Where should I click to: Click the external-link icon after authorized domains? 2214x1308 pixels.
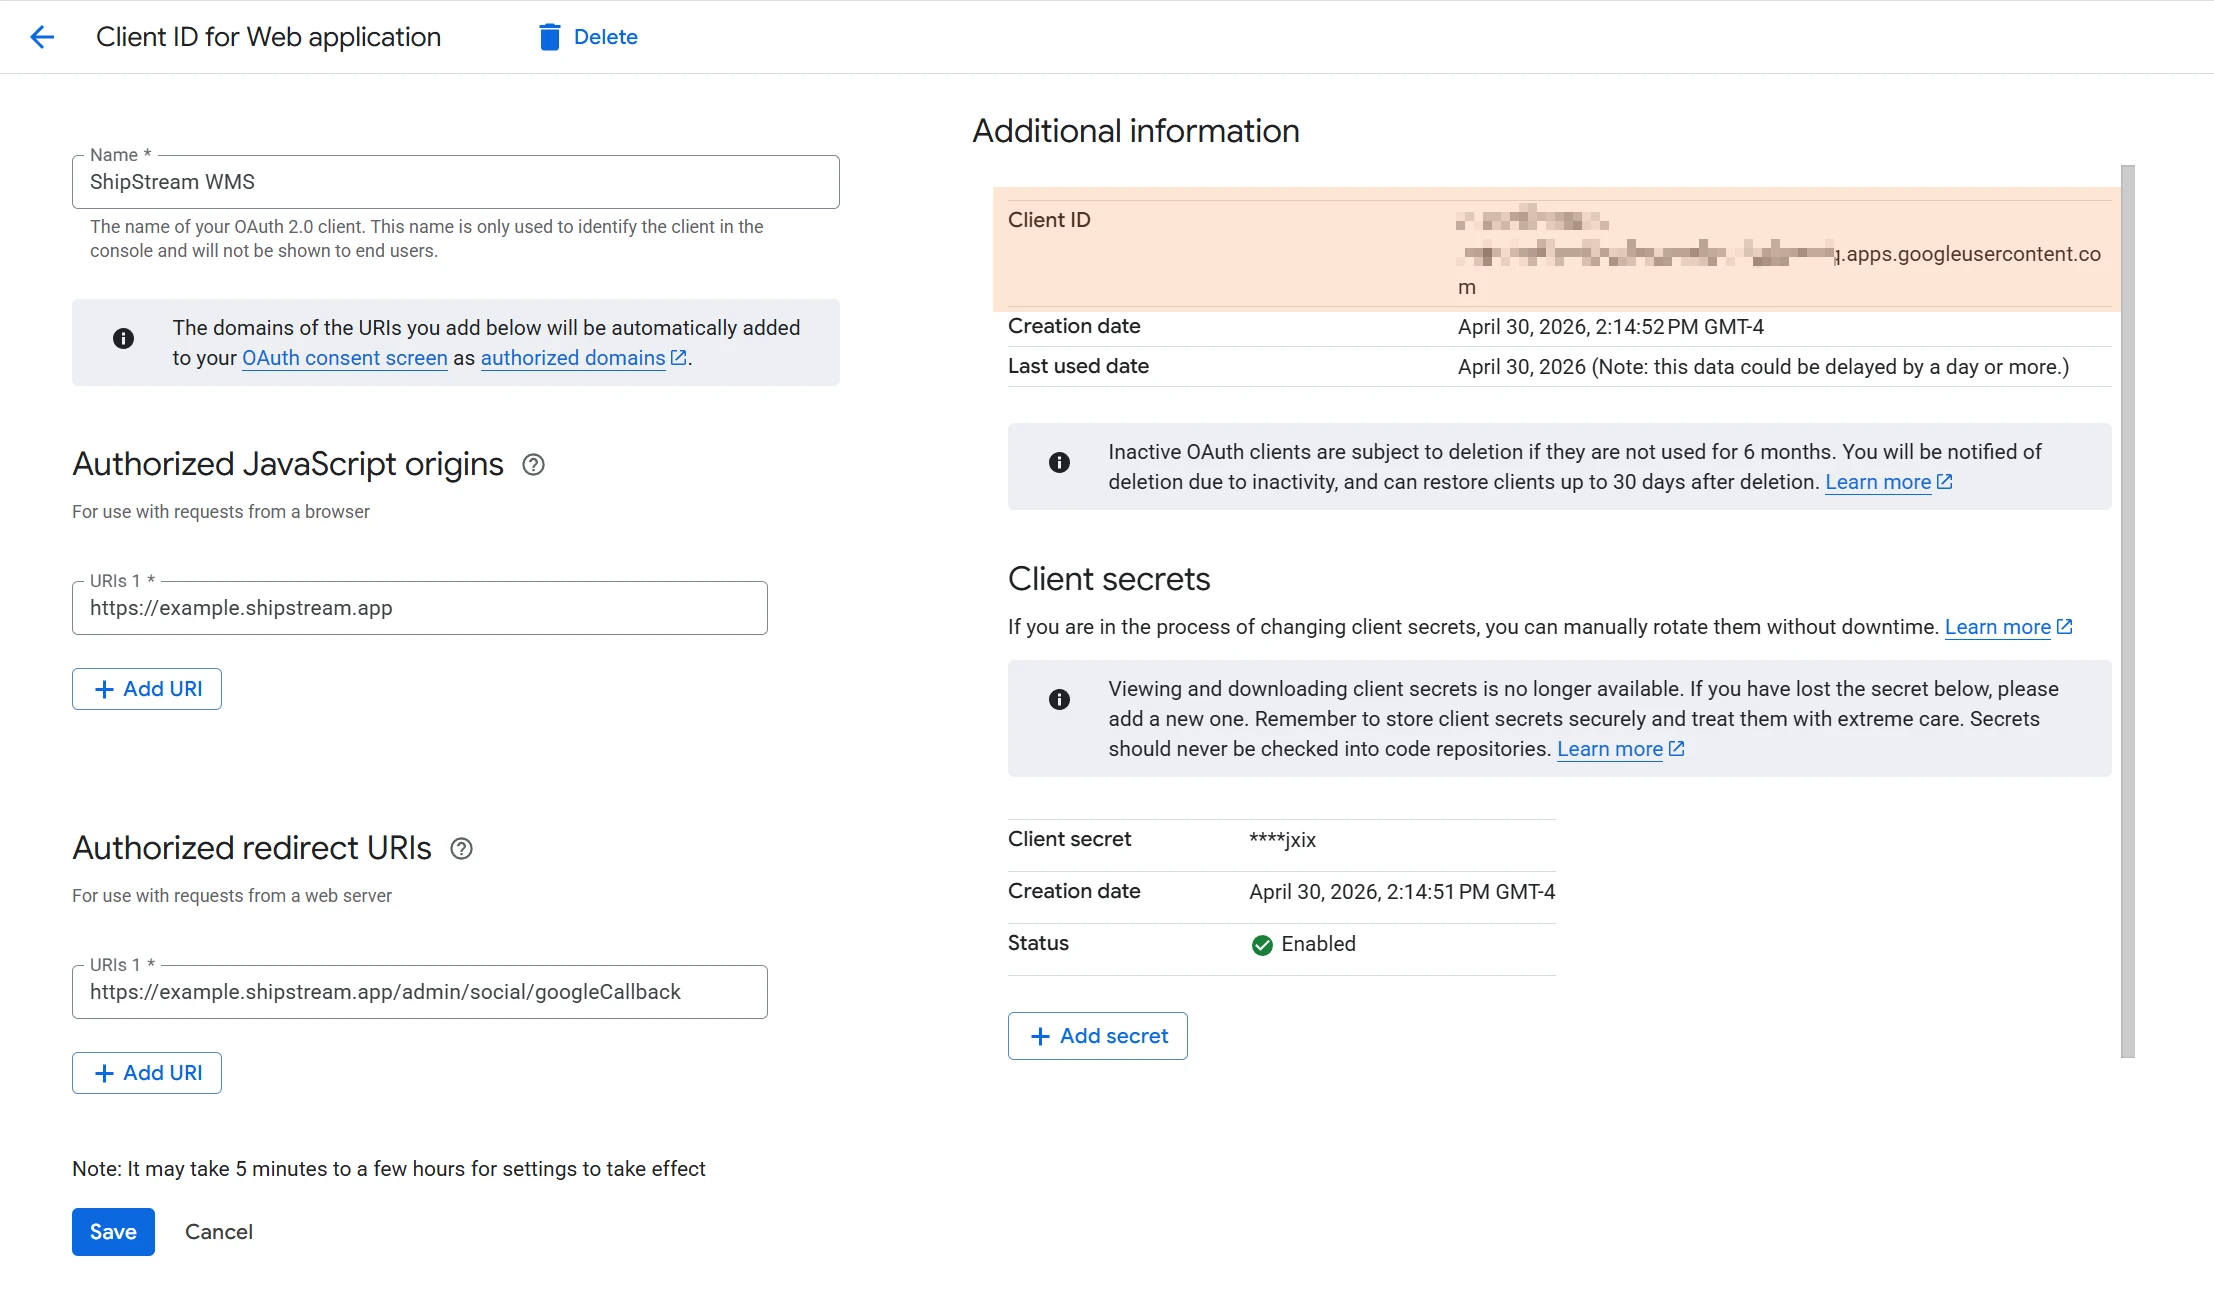[679, 357]
